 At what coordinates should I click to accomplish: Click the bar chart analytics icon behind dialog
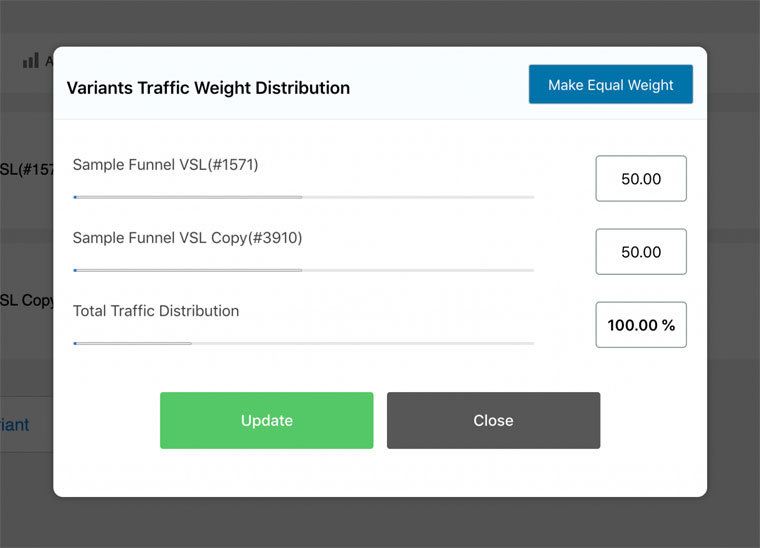click(31, 61)
